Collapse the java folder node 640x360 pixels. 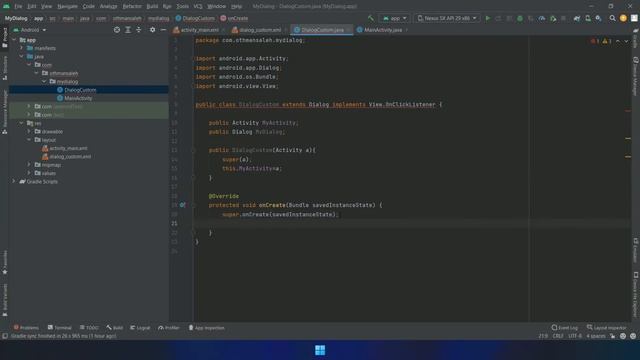pyautogui.click(x=22, y=56)
